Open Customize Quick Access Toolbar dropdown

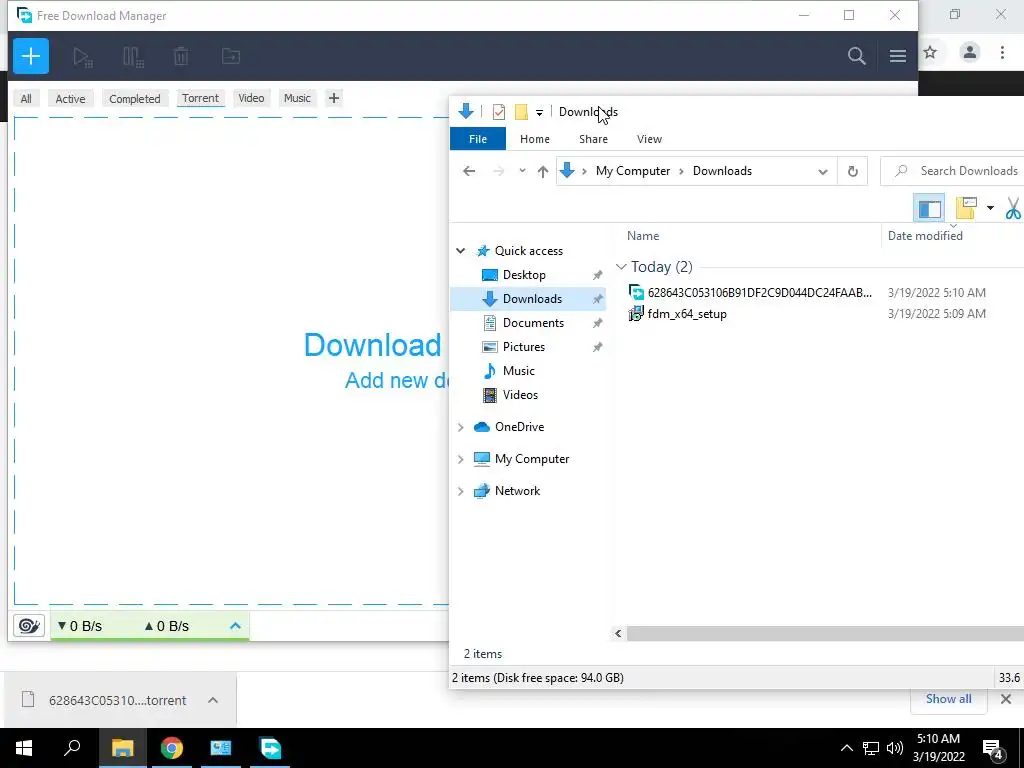[x=539, y=112]
